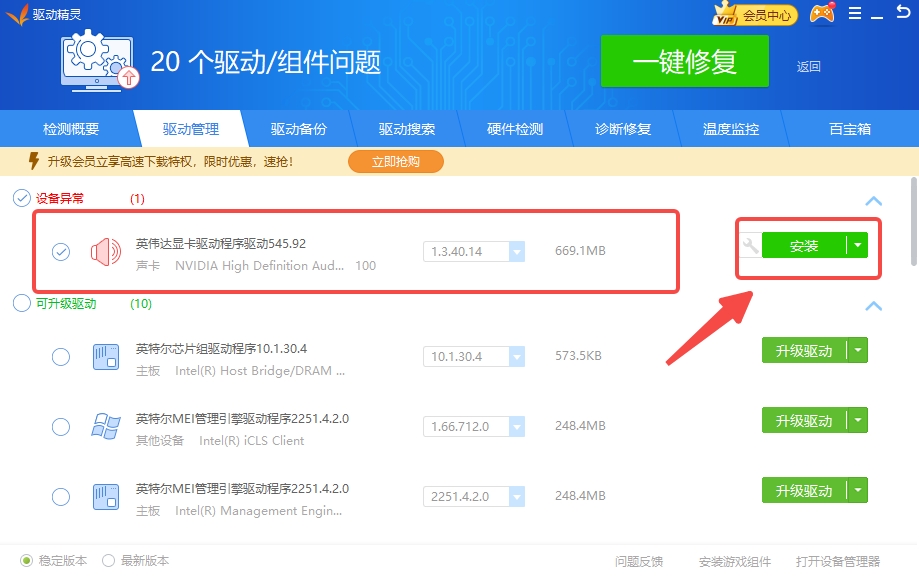Switch to the 驱动备份 tab
Image resolution: width=919 pixels, height=576 pixels.
tap(298, 129)
